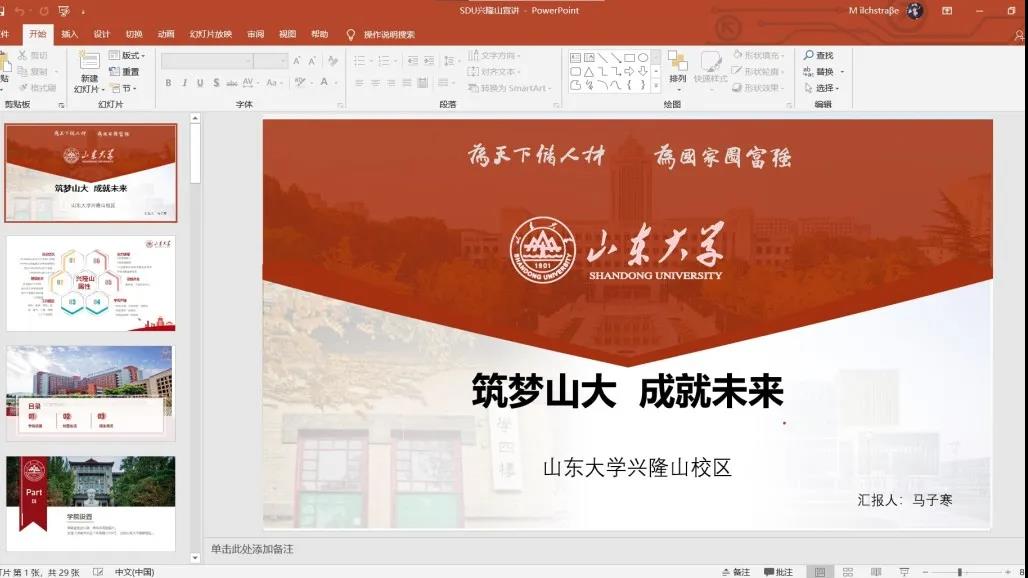Select the rectangle shape in shapes gallery
1028x578 pixels.
[630, 58]
